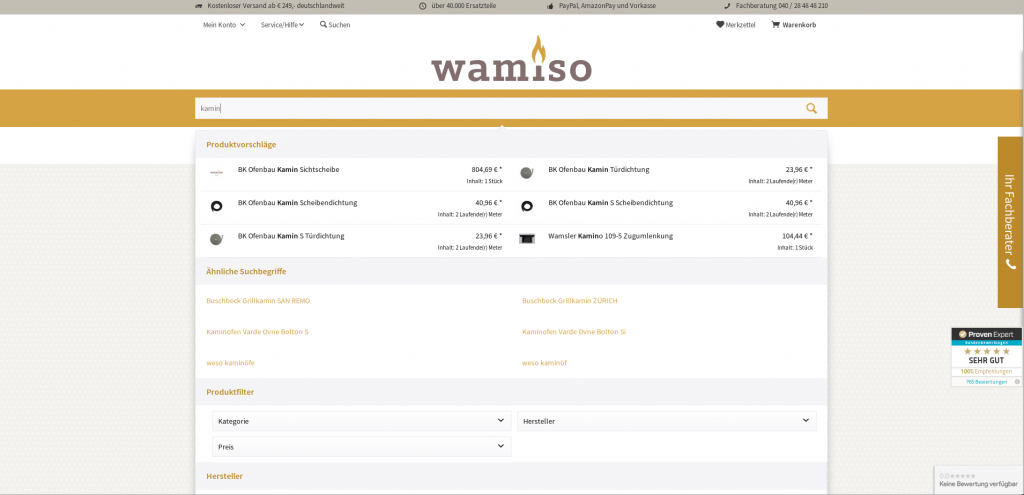Viewport: 1024px width, 495px height.
Task: Open the Preis filter dropdown
Action: pyautogui.click(x=362, y=447)
